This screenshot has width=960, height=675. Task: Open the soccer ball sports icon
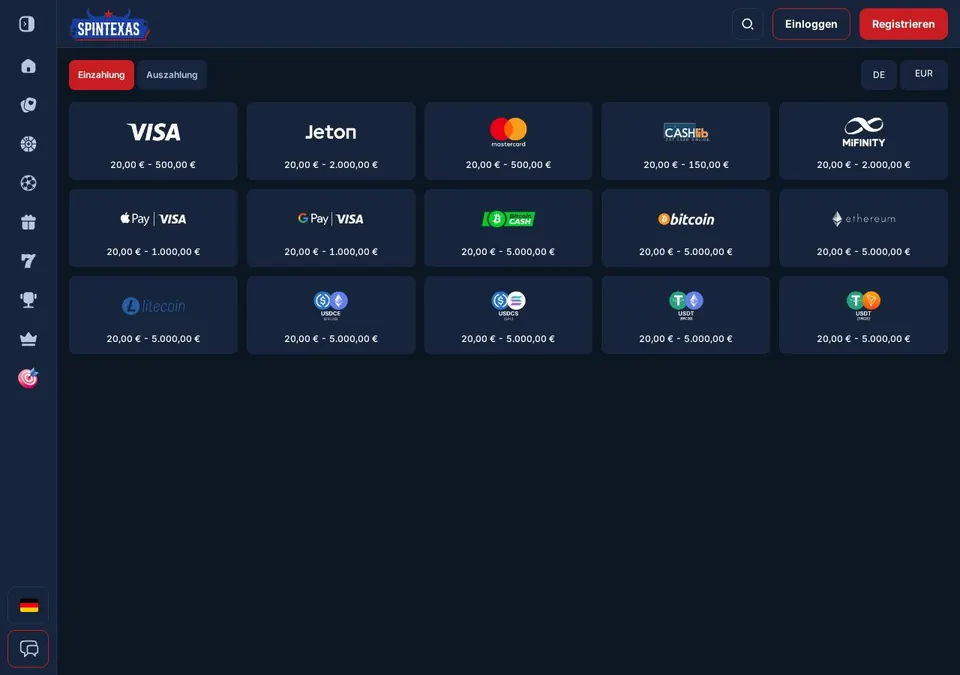[x=28, y=183]
